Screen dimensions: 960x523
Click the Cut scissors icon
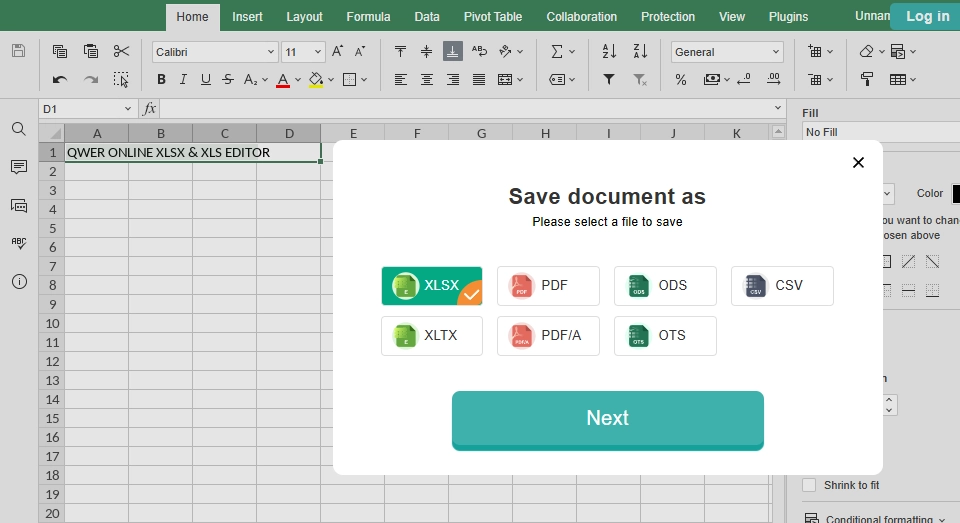tap(121, 51)
